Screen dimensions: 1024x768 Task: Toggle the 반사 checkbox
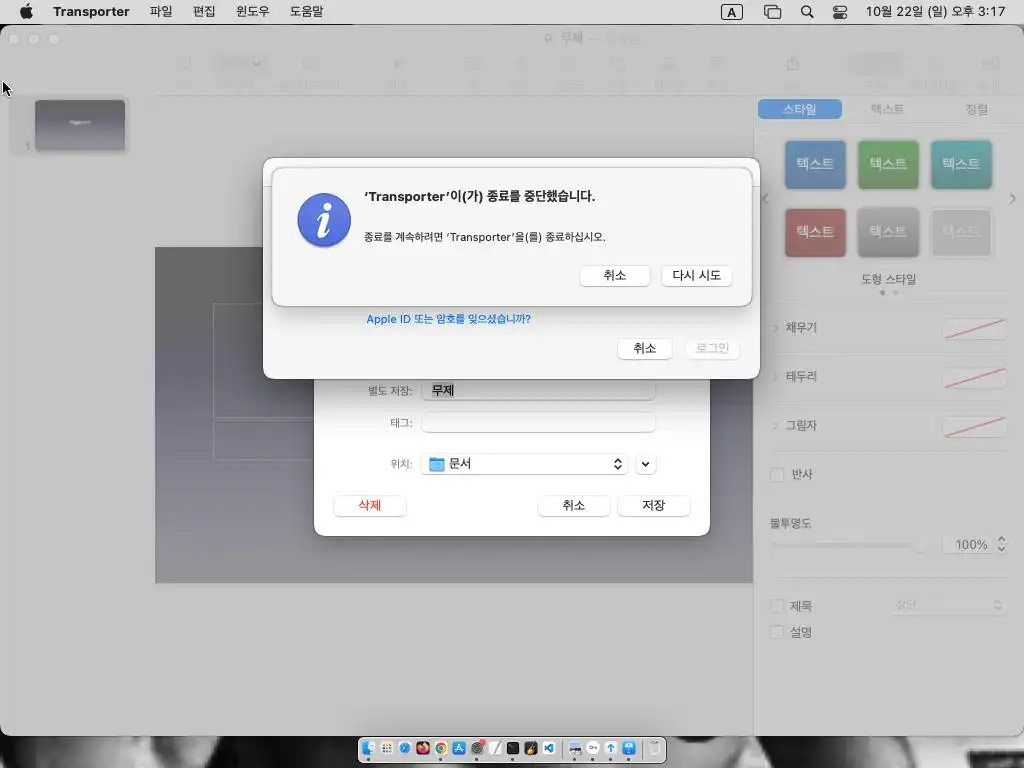(776, 475)
